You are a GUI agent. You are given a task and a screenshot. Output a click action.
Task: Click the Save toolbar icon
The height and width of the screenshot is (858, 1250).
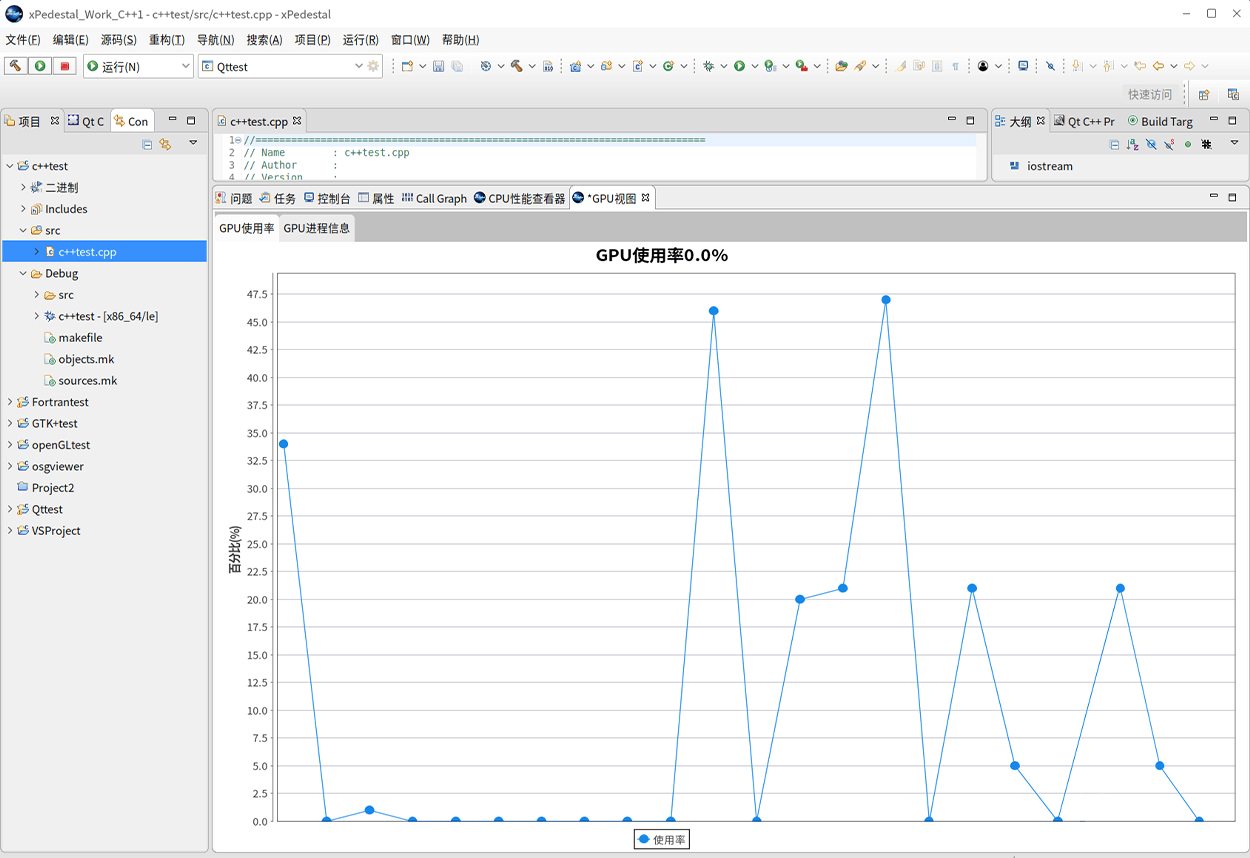[x=438, y=66]
